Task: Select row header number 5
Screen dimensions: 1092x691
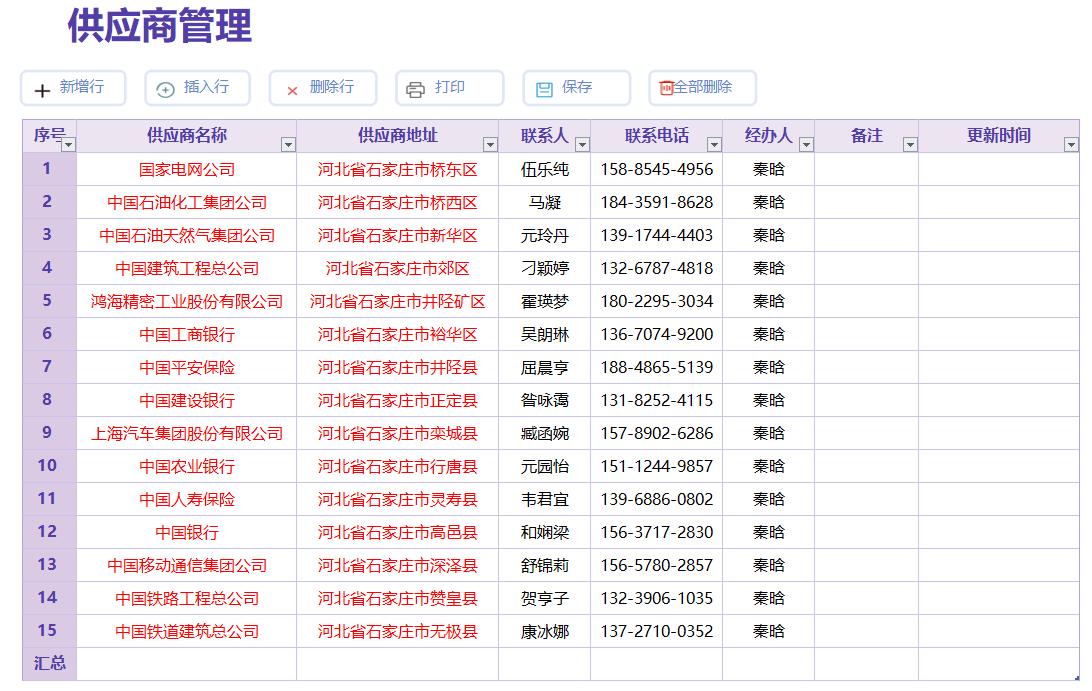Action: click(x=49, y=302)
